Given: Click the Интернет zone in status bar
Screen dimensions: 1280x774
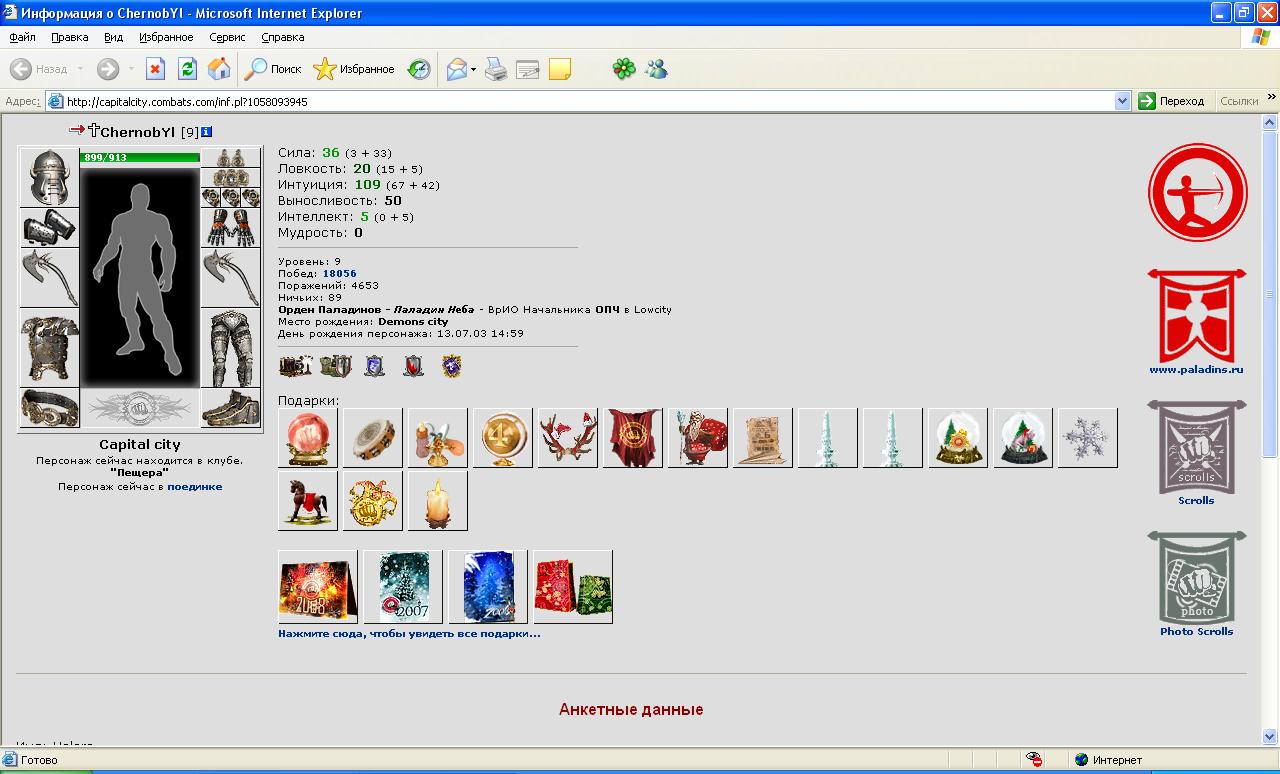Looking at the screenshot, I should tap(1107, 760).
